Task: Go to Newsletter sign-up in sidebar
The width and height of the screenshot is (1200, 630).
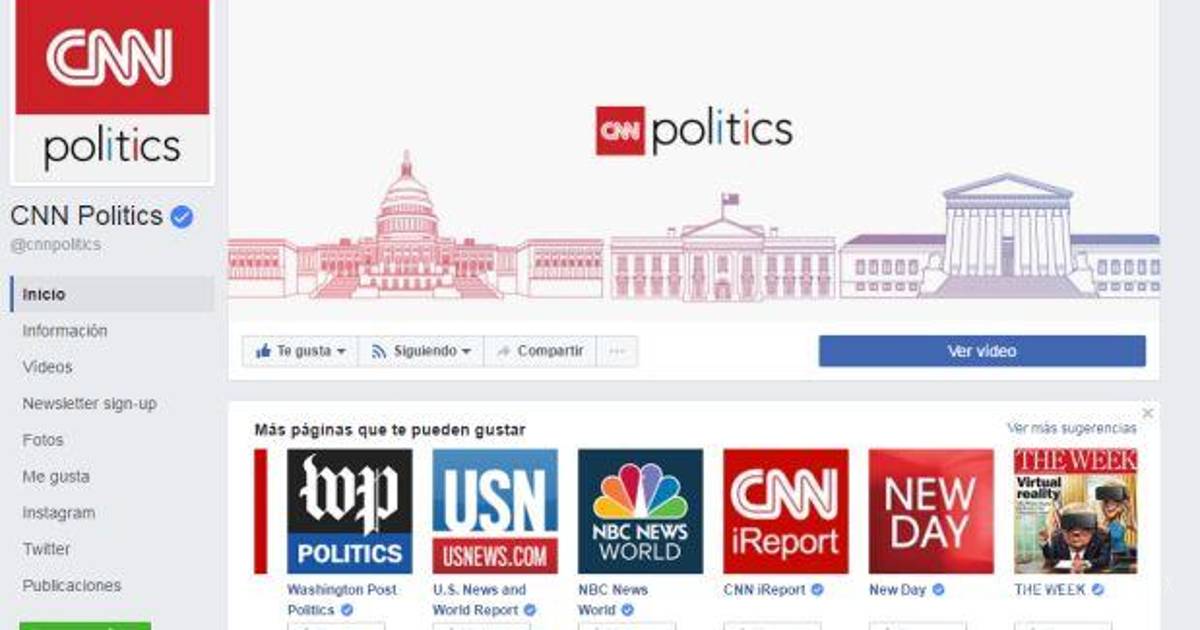Action: [90, 404]
